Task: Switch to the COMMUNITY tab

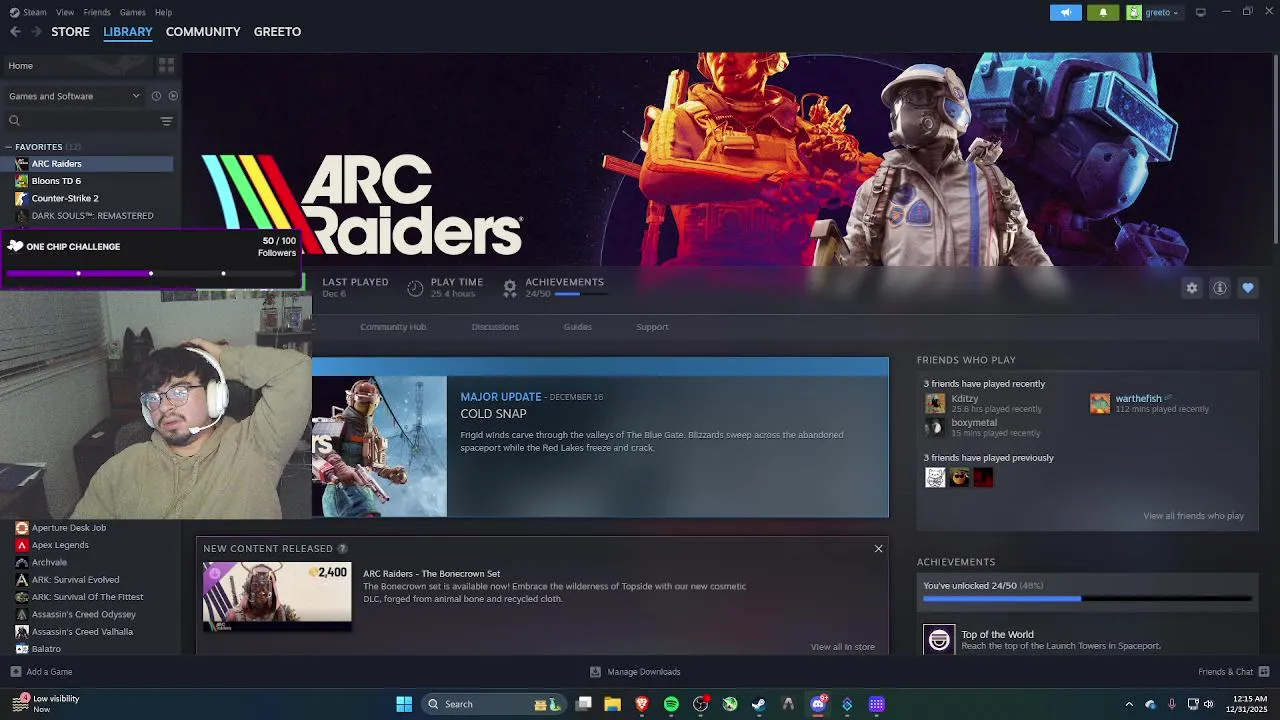Action: (203, 32)
